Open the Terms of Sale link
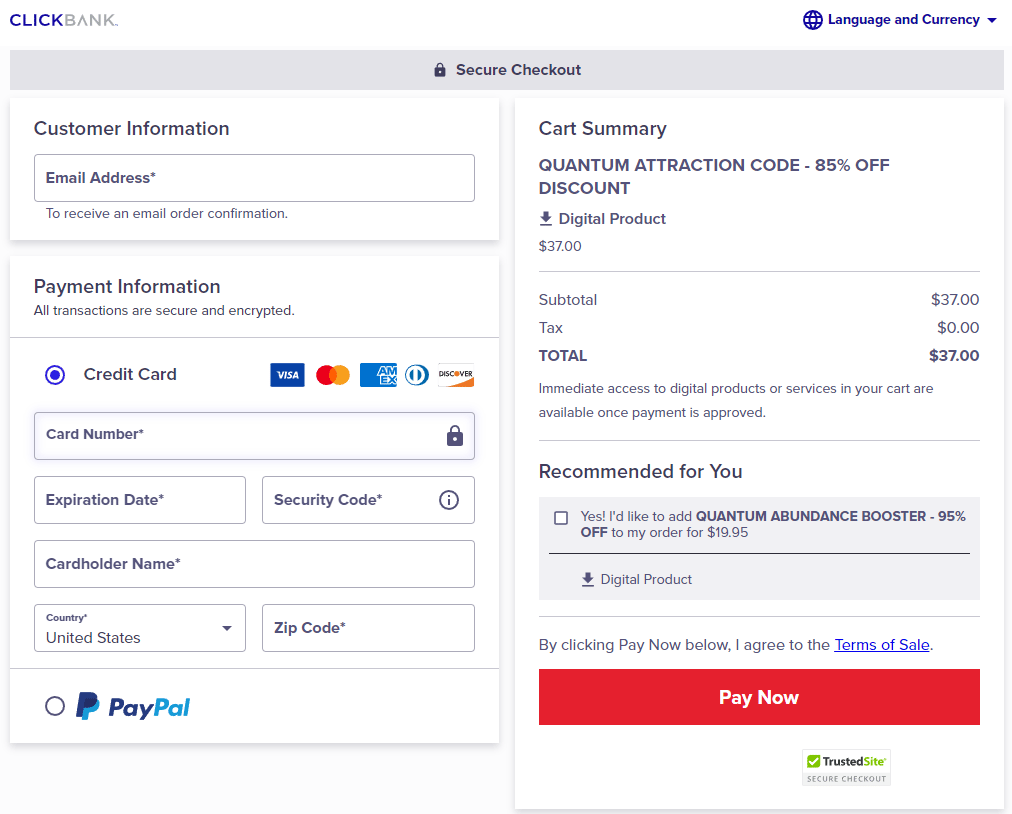Image resolution: width=1012 pixels, height=814 pixels. click(x=882, y=645)
